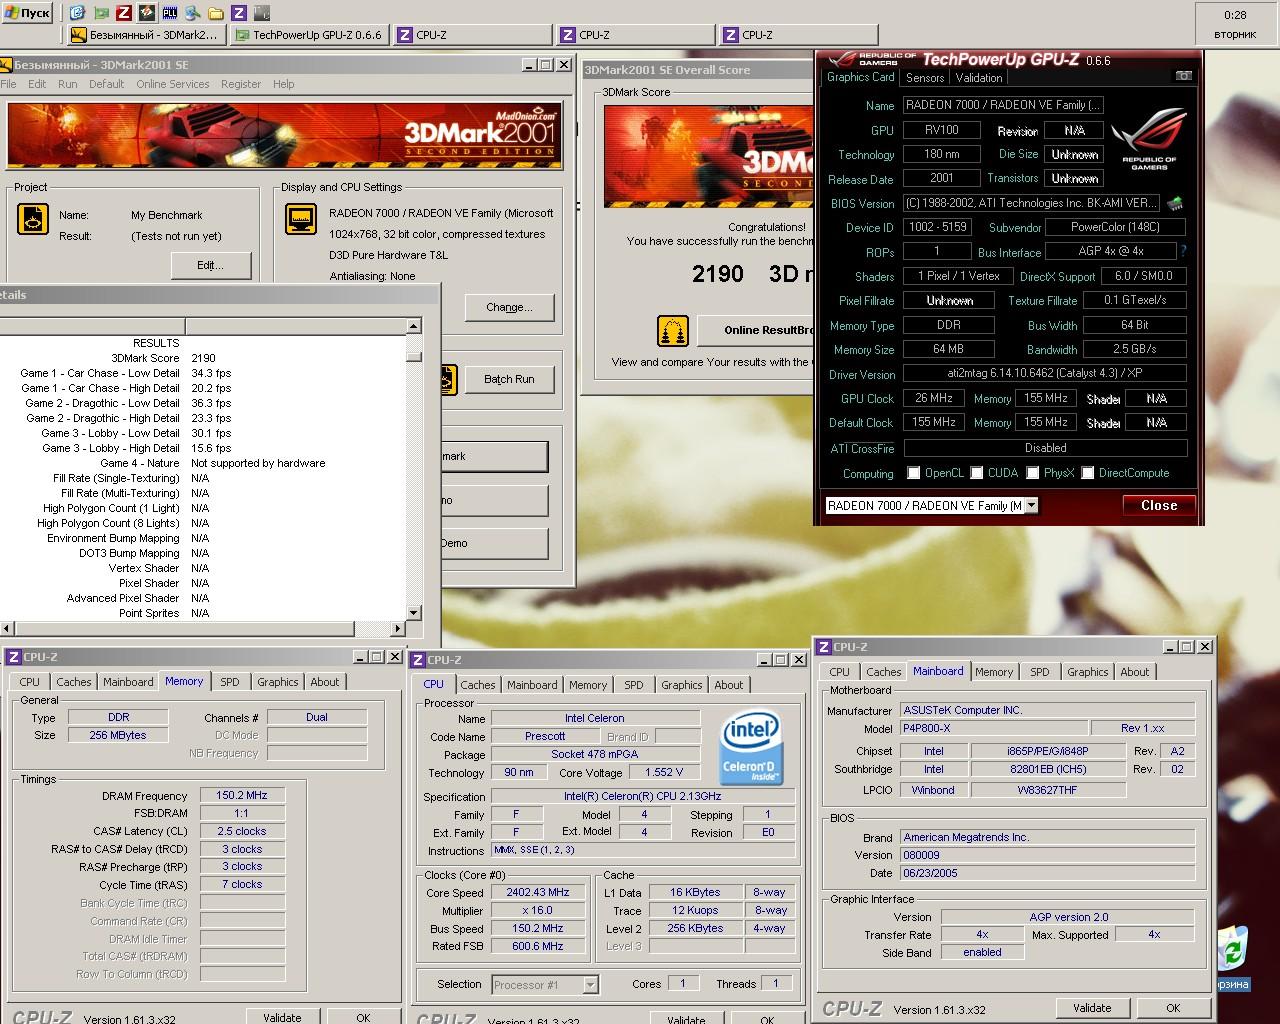Open the Help menu in 3DMark2001

[x=284, y=84]
